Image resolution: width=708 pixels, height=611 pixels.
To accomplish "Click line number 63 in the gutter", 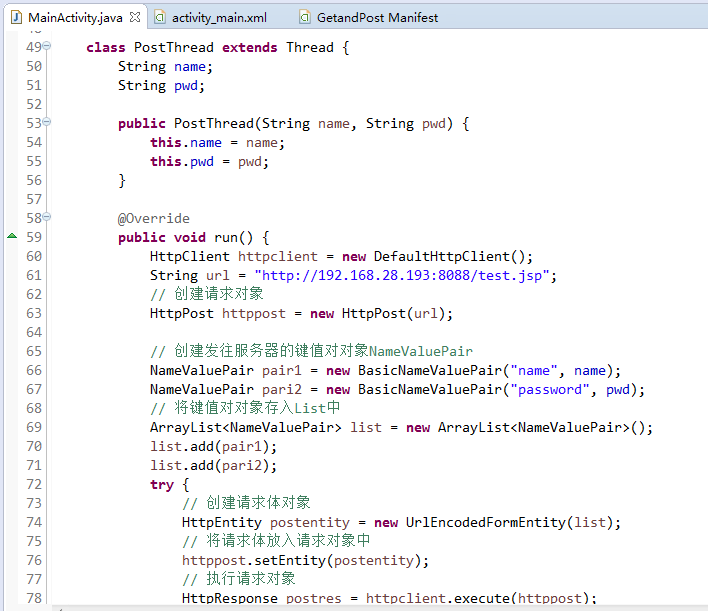I will (x=34, y=313).
